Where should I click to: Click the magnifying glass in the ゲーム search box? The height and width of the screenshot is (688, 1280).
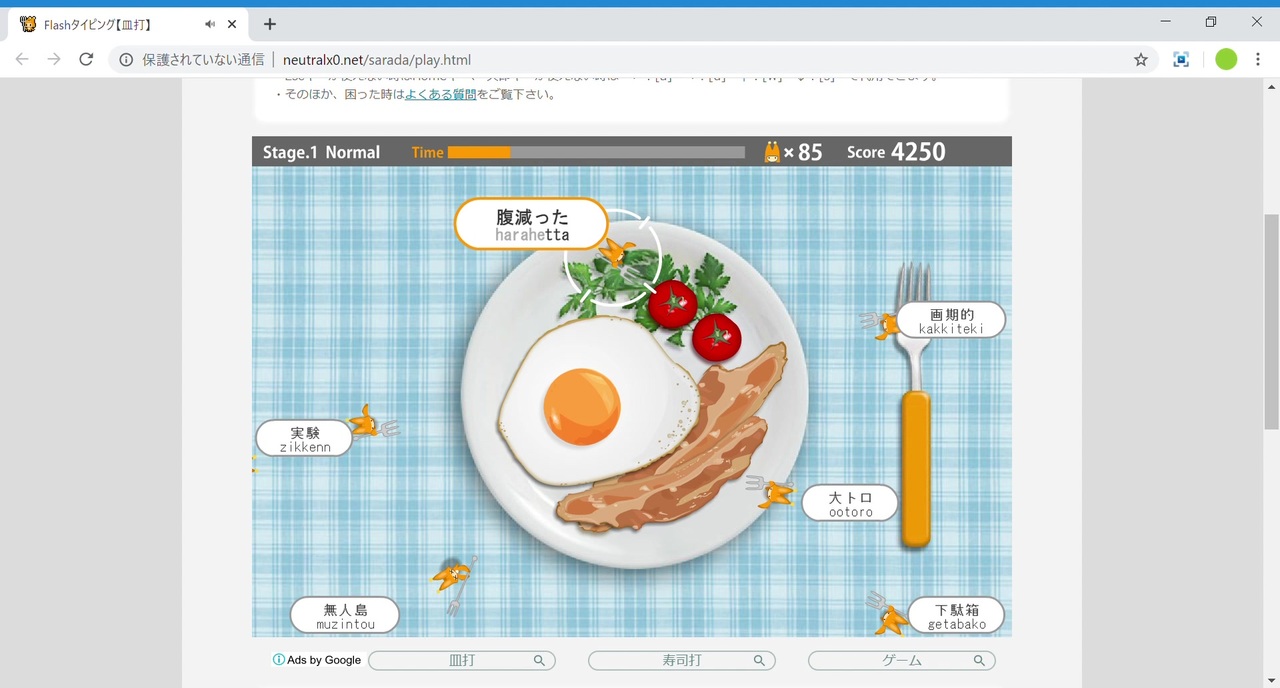click(979, 660)
